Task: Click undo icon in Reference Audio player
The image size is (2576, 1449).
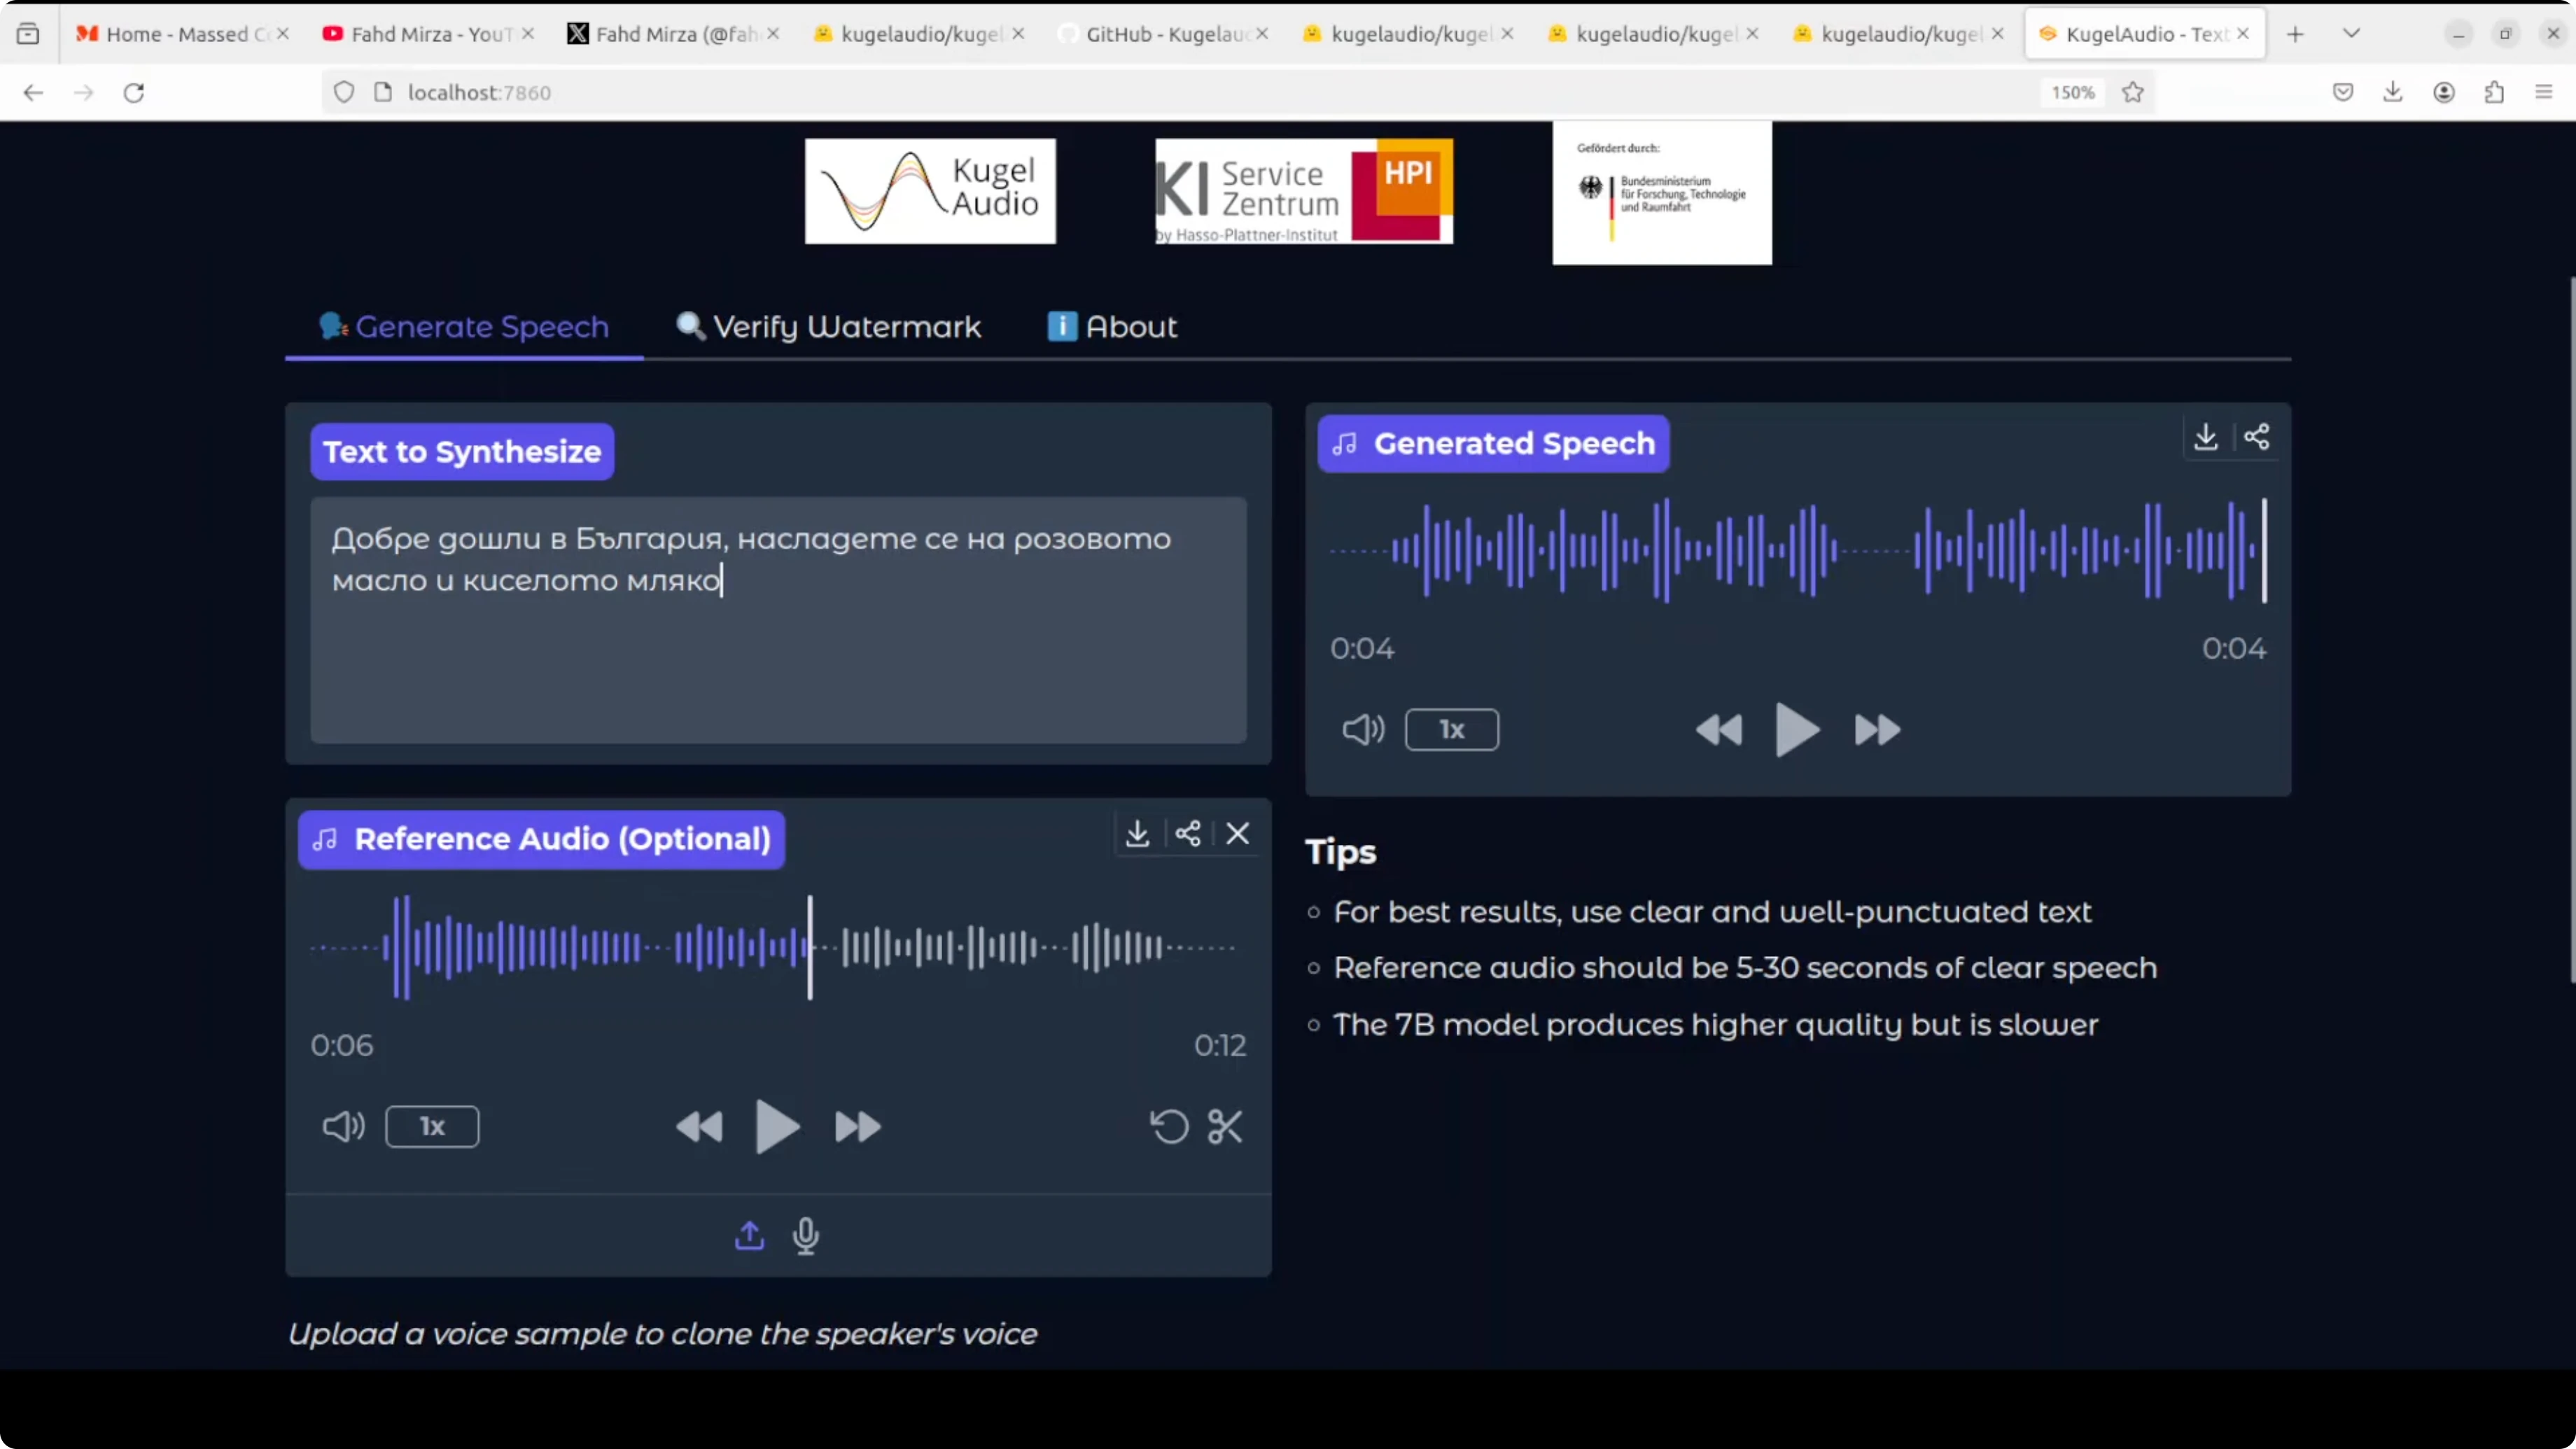Action: (1169, 1127)
